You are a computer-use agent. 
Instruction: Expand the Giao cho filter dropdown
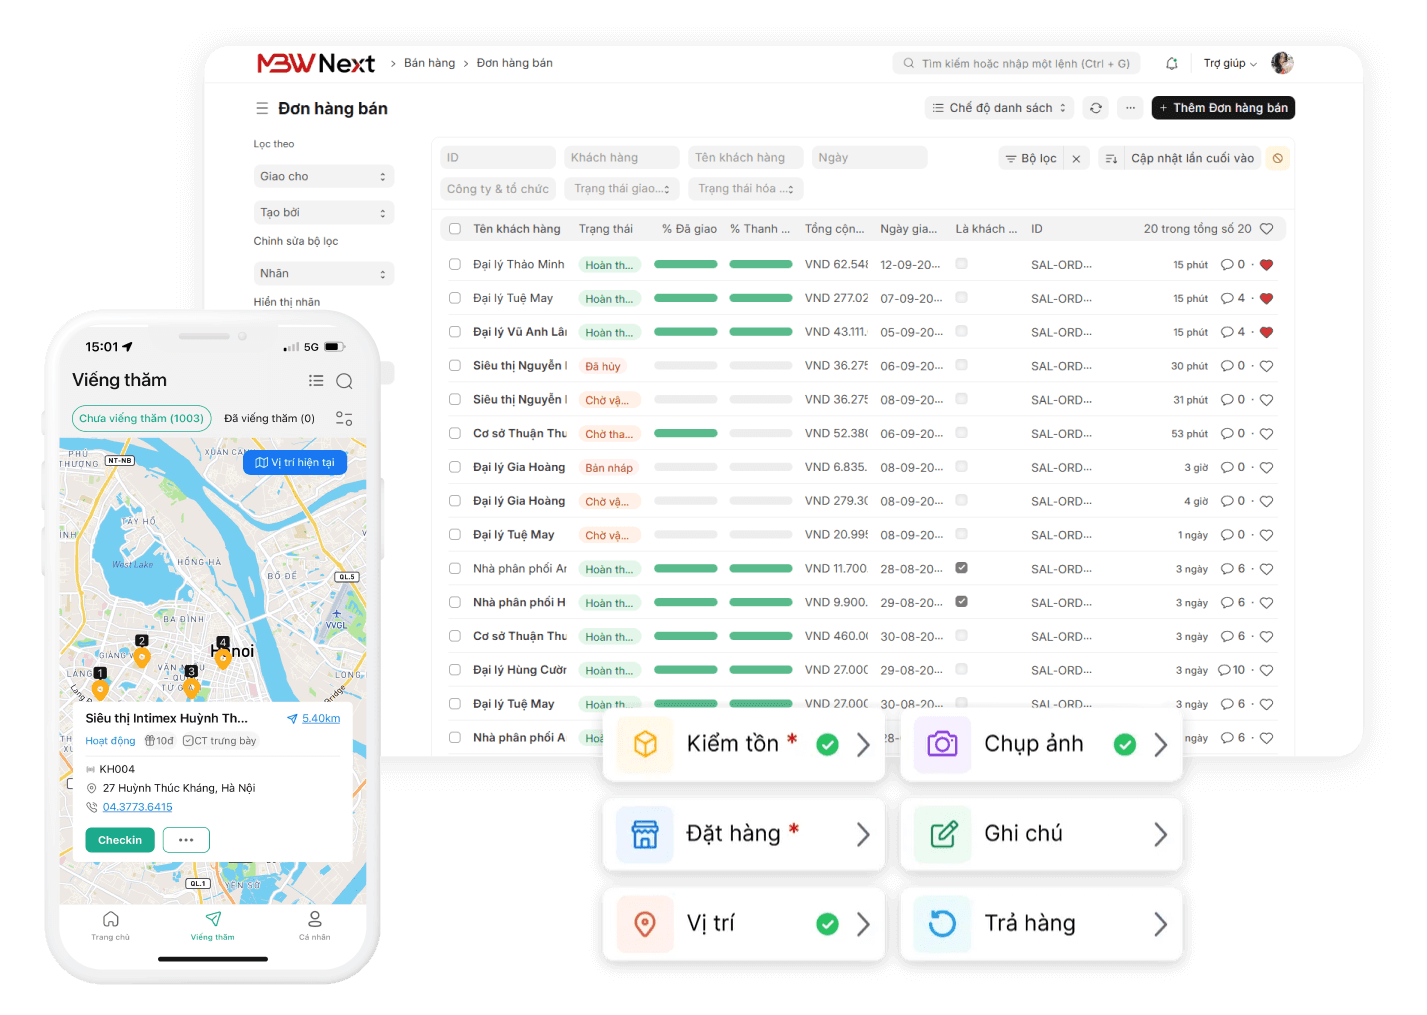coord(323,177)
